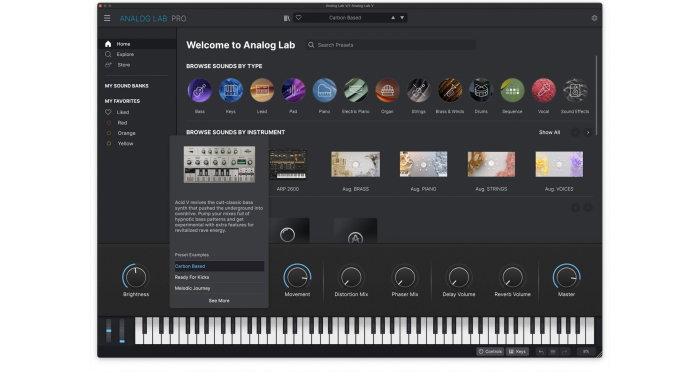The image size is (700, 372).
Task: Select the Acid V instrument thumbnail
Action: (219, 164)
